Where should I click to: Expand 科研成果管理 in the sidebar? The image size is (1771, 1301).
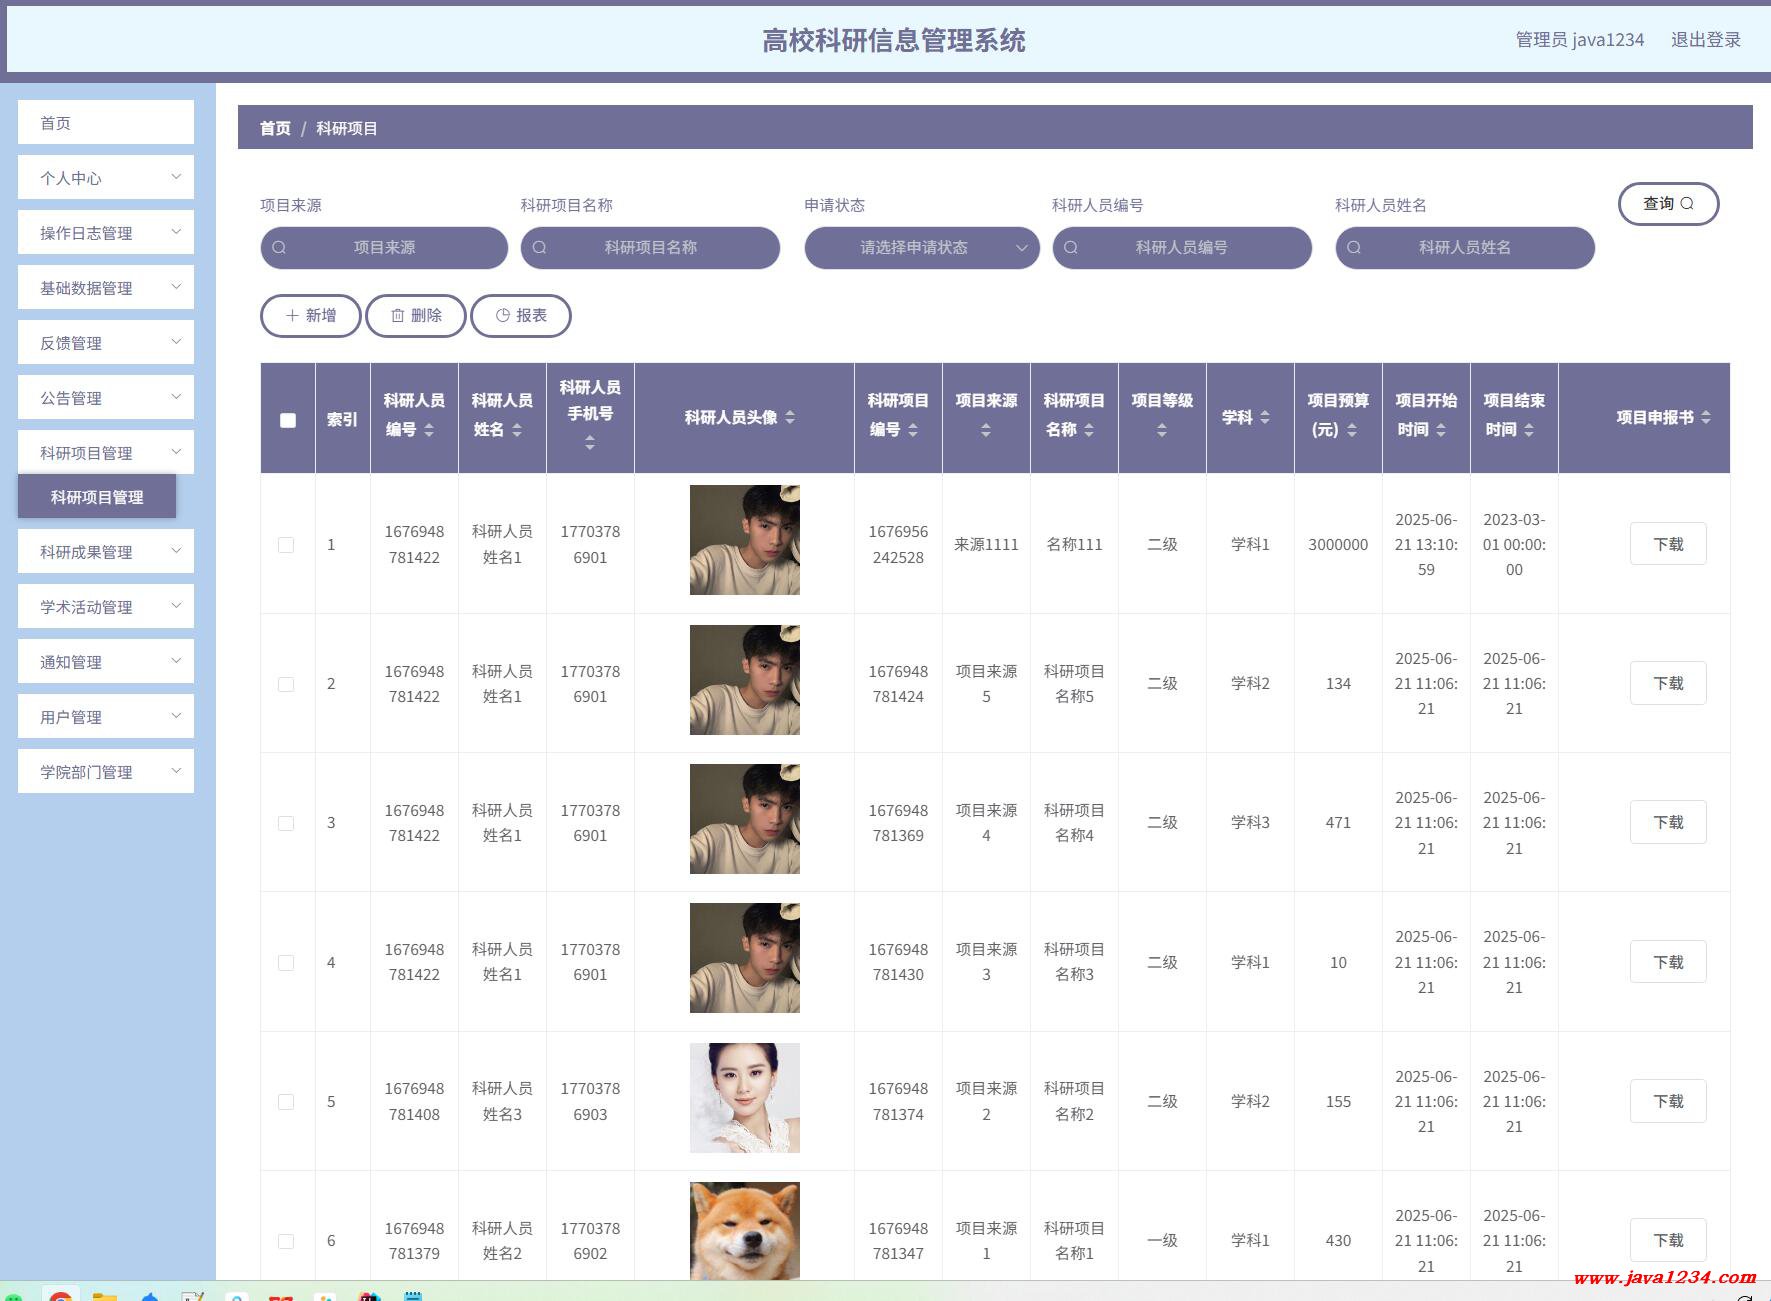pos(106,551)
